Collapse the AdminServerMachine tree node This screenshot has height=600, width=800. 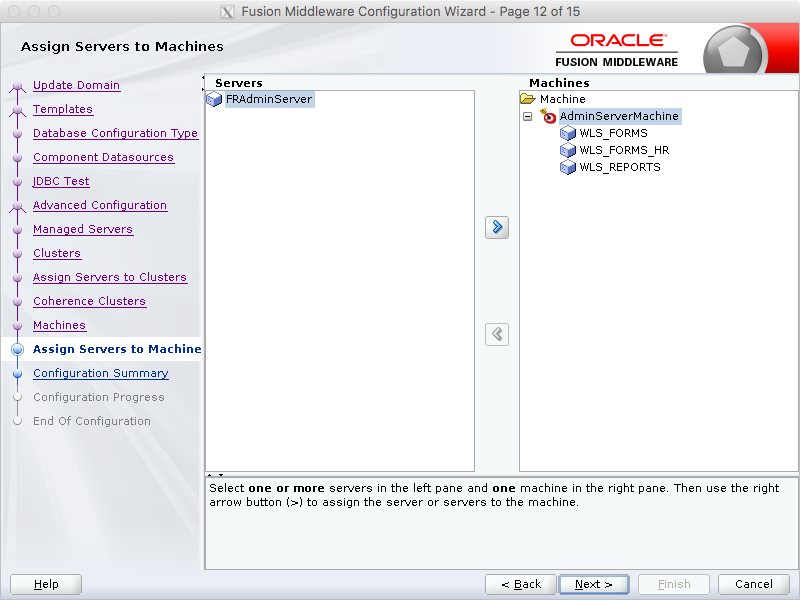[528, 116]
